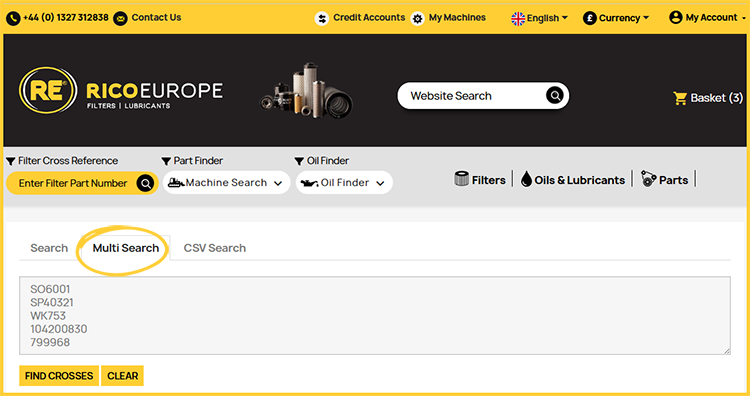Screen dimensions: 750x396
Task: Click the 799968 part number line
Action: pyautogui.click(x=50, y=343)
